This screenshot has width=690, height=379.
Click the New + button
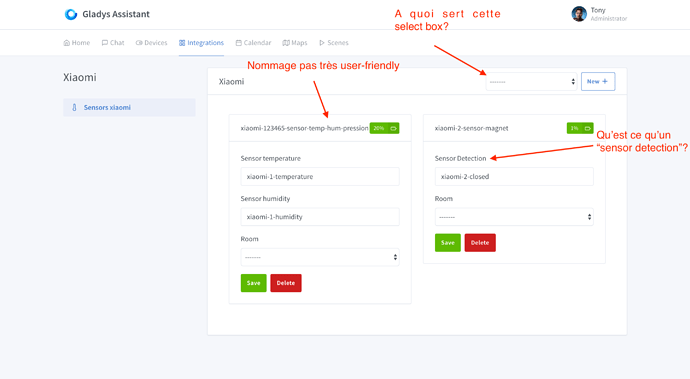[598, 81]
